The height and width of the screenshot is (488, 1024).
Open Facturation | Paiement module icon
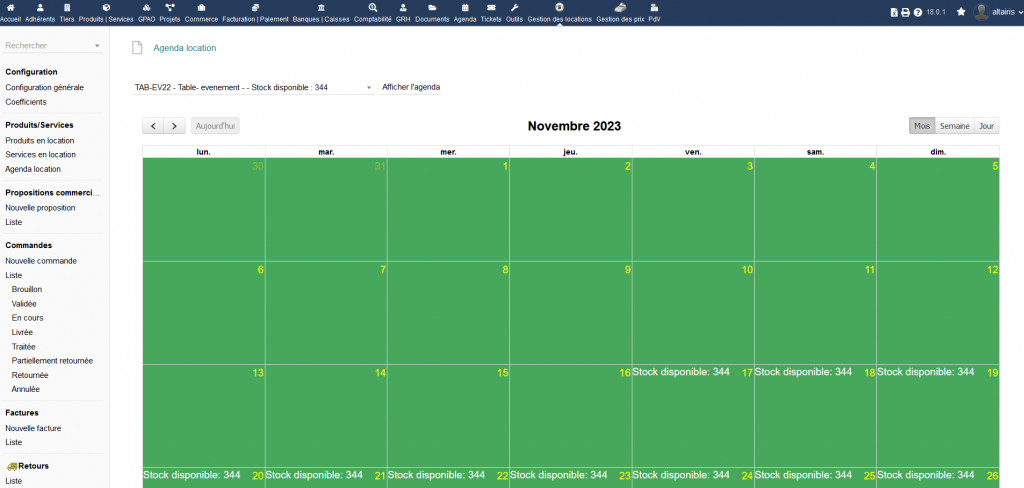255,8
